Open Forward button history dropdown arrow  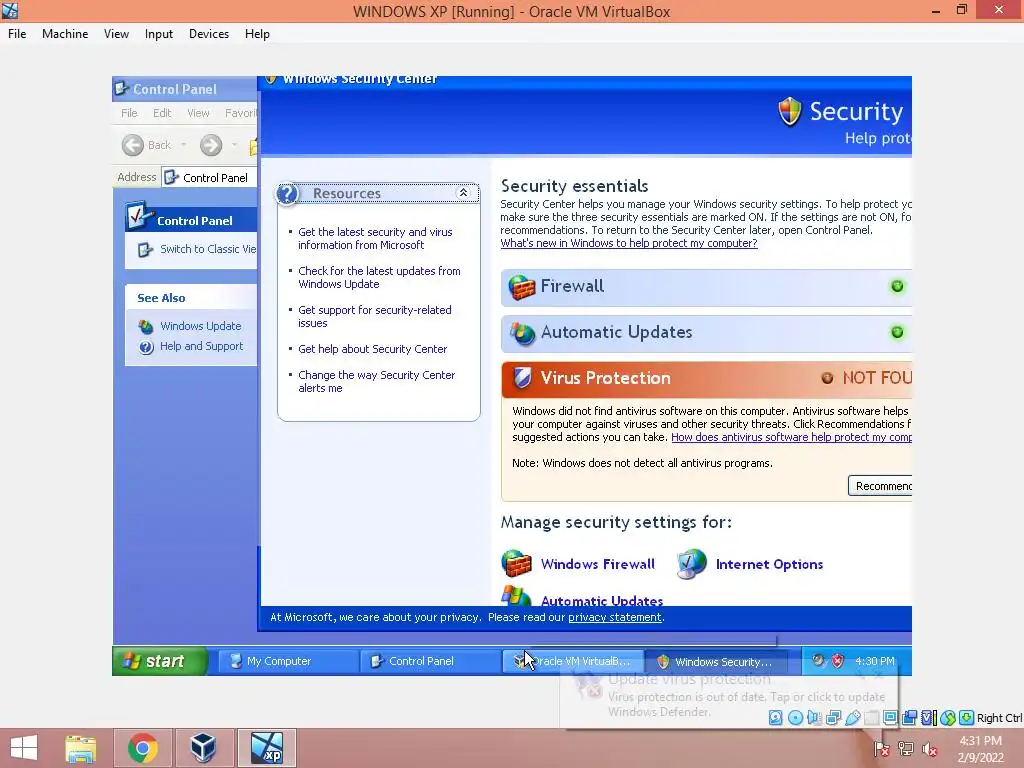(x=234, y=145)
